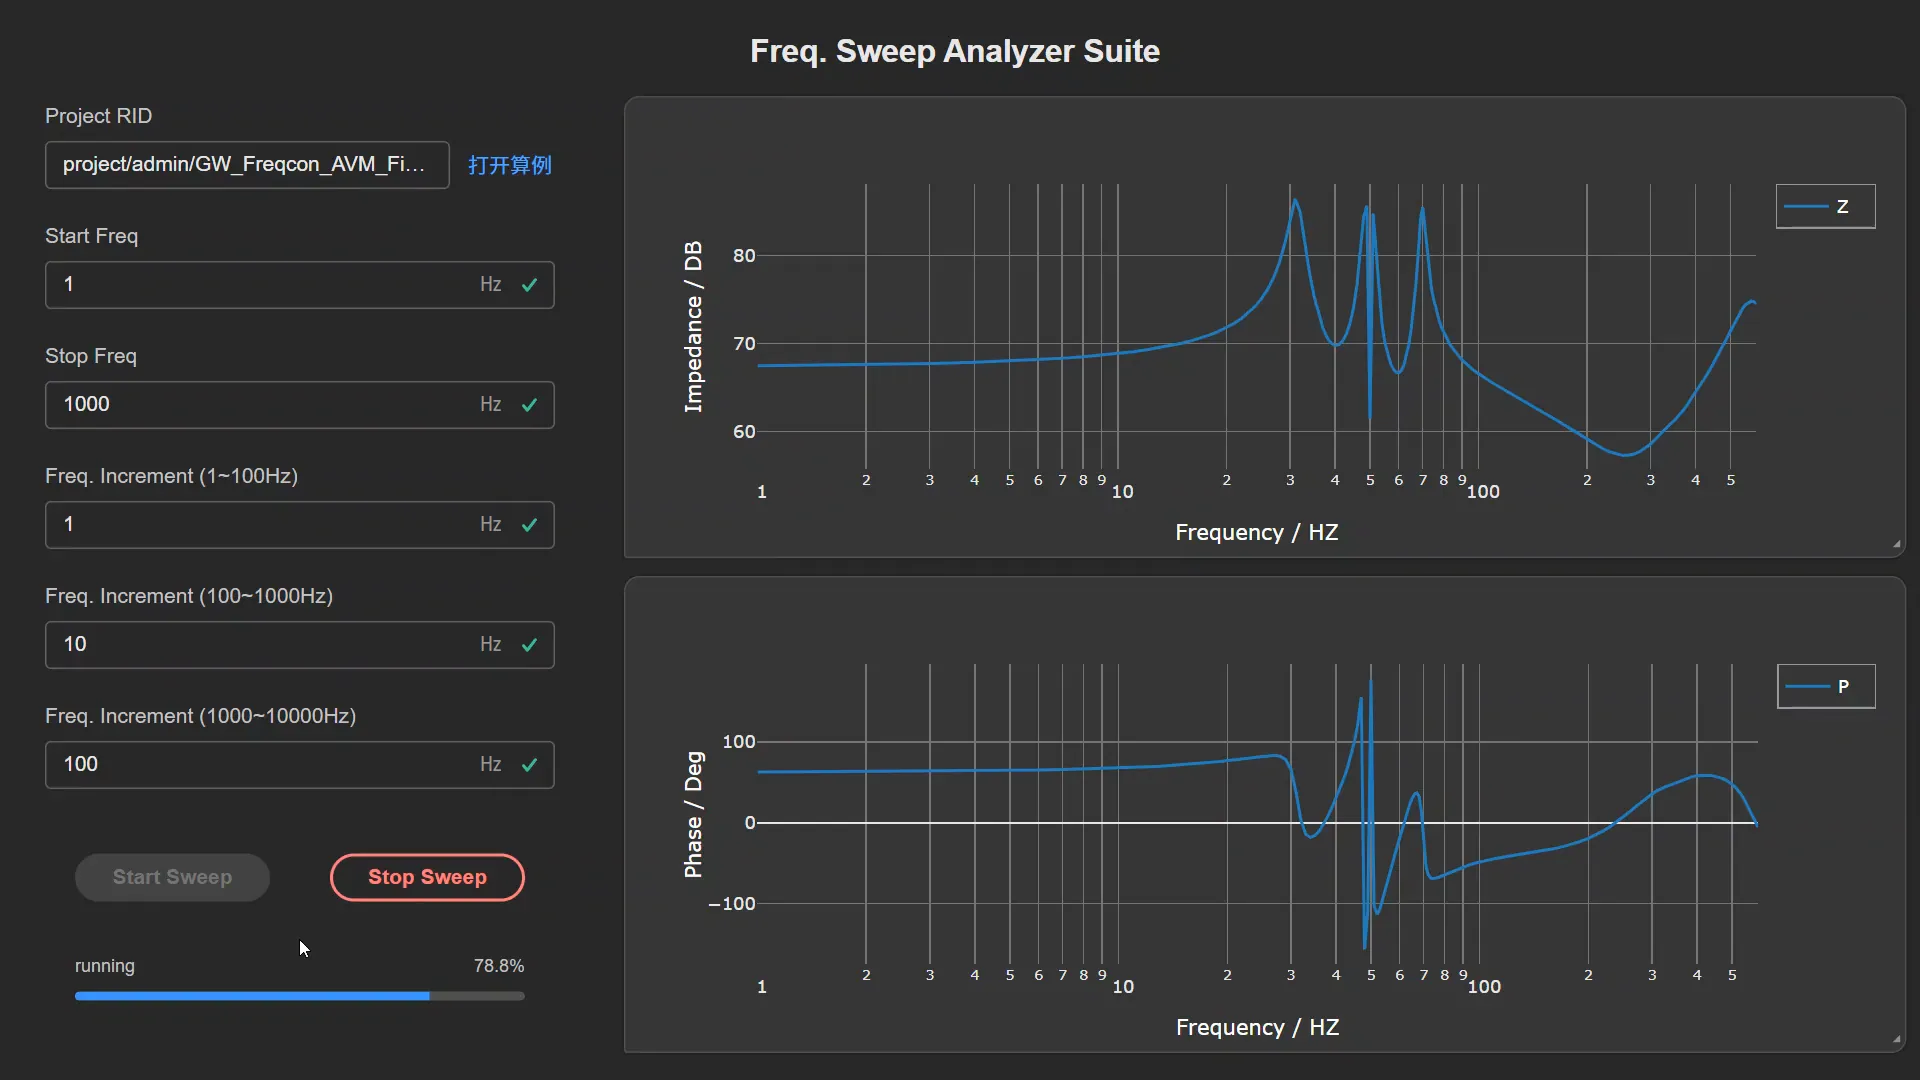
Task: Click the Freq. Increment (1000~10000Hz) label
Action: click(201, 716)
